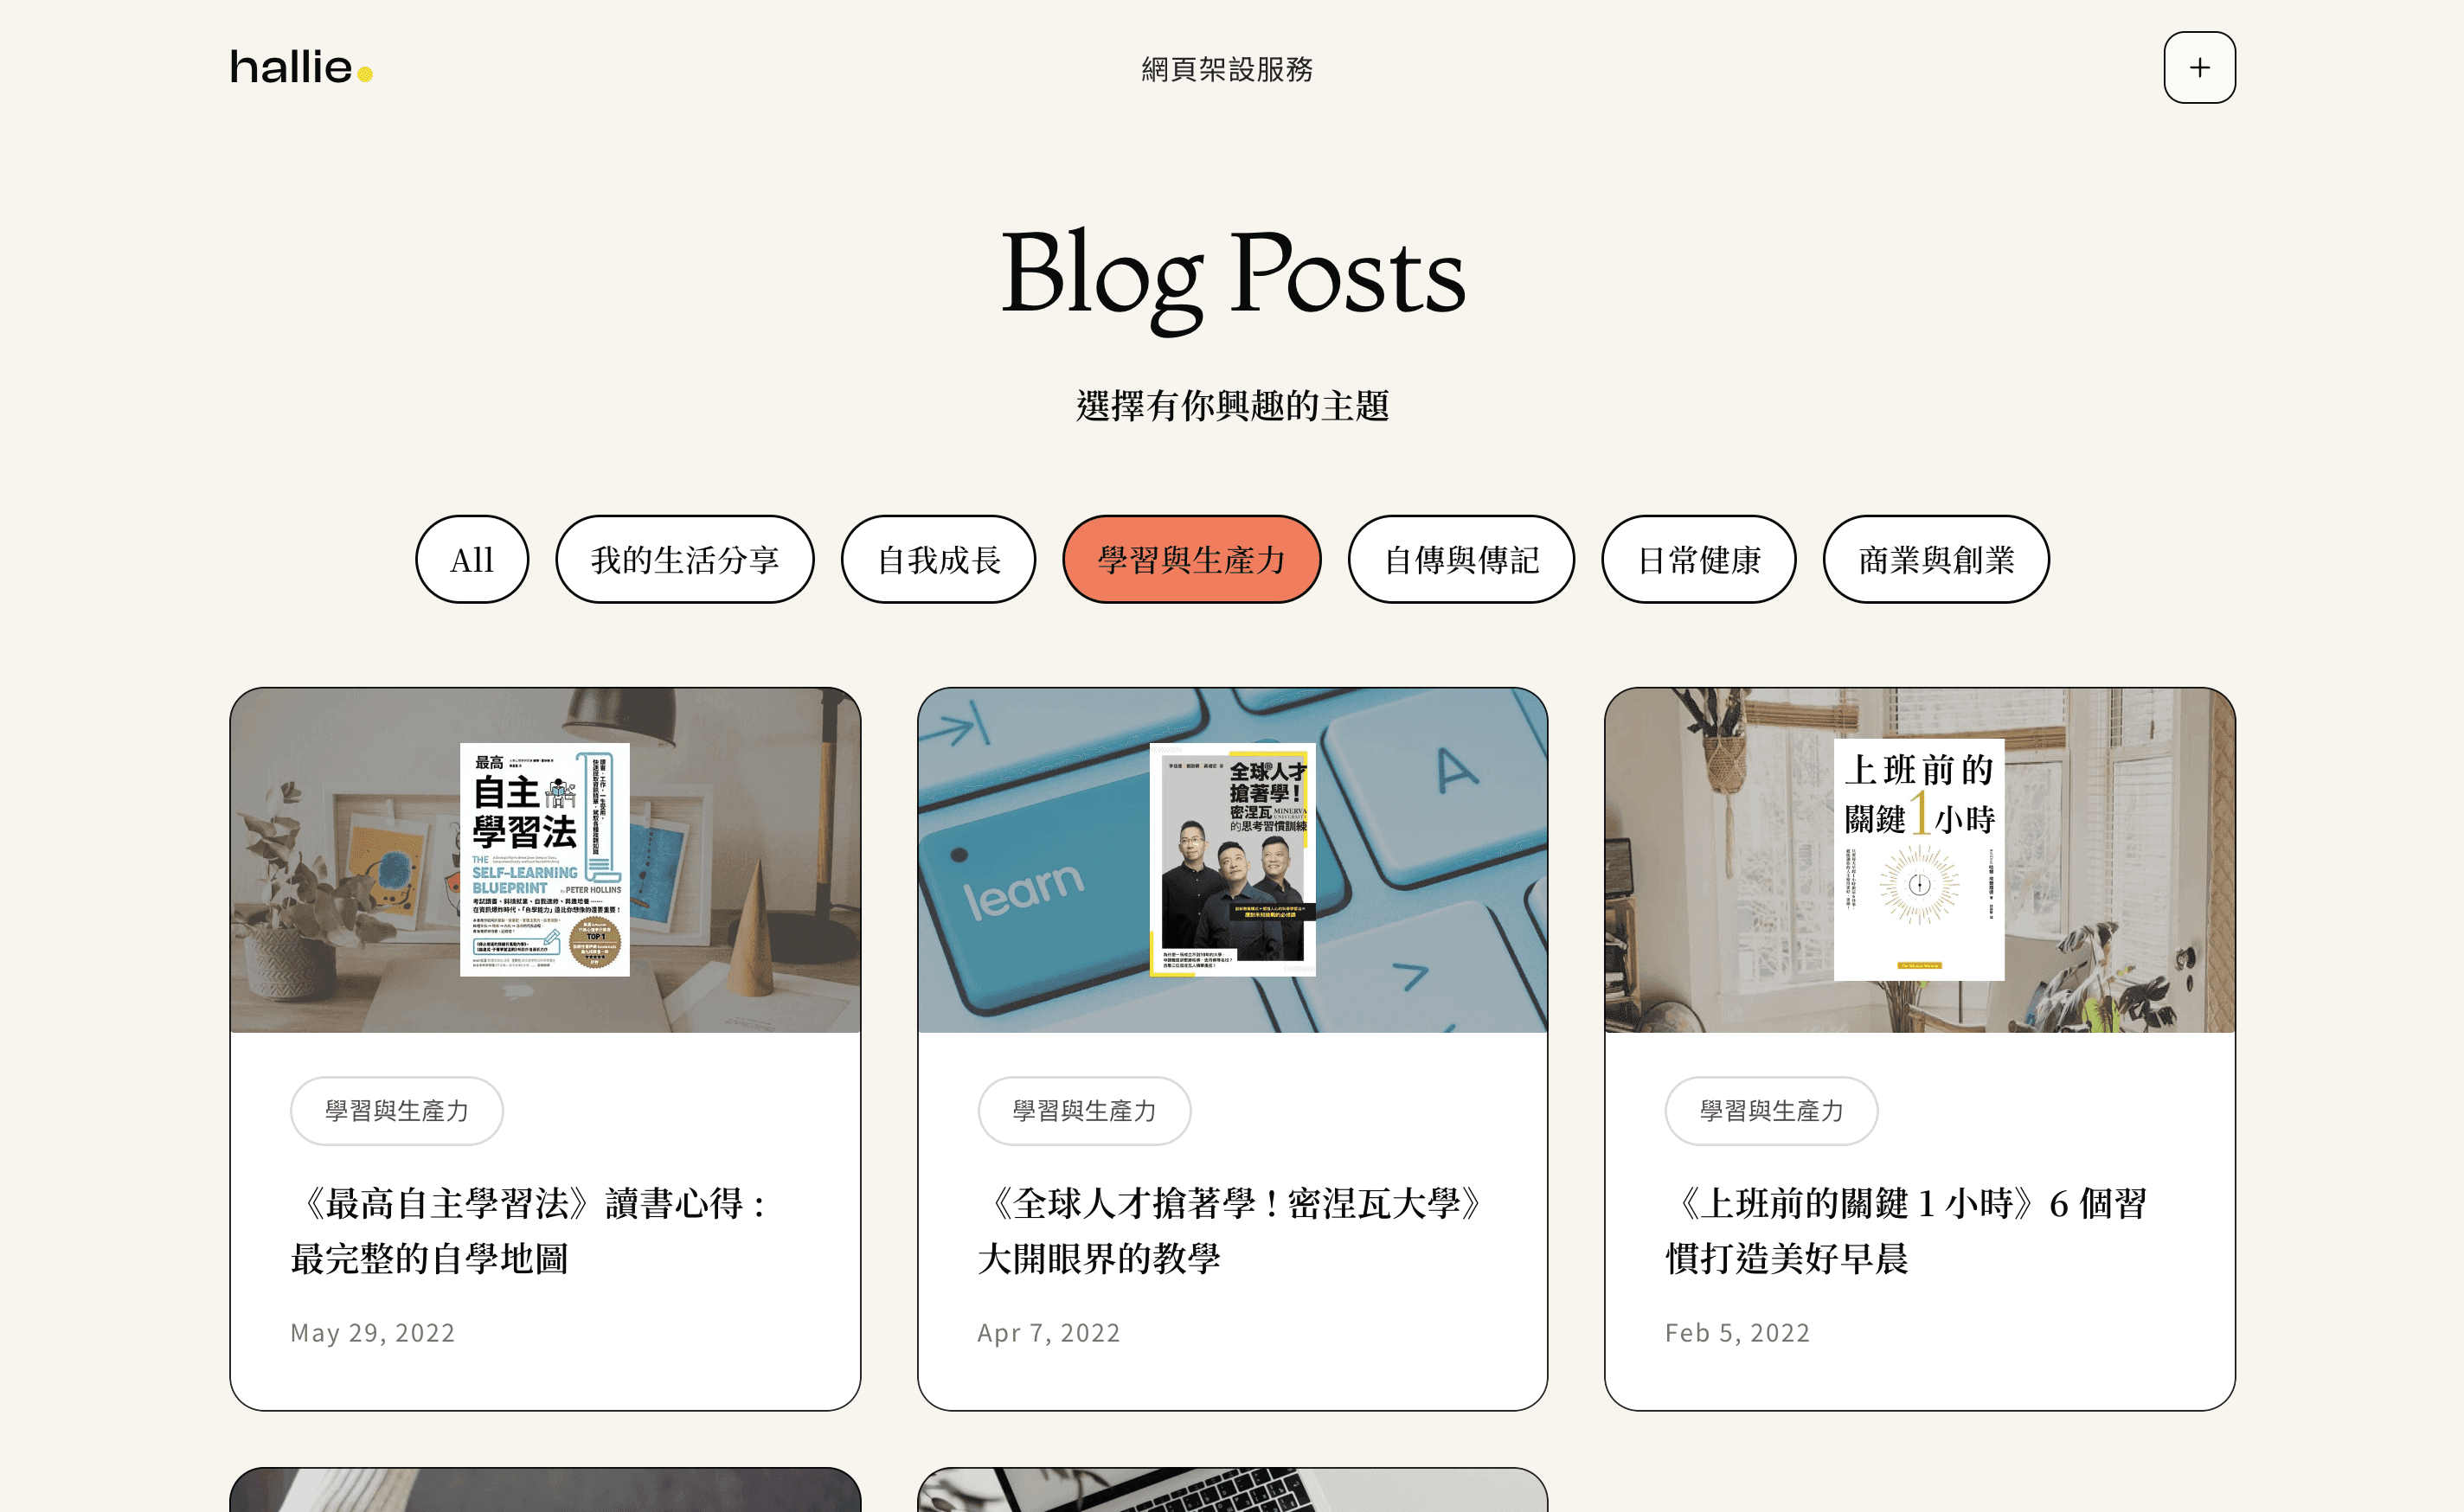
Task: Open the 上班前的關鍵1小時 post image
Action: (x=1919, y=860)
